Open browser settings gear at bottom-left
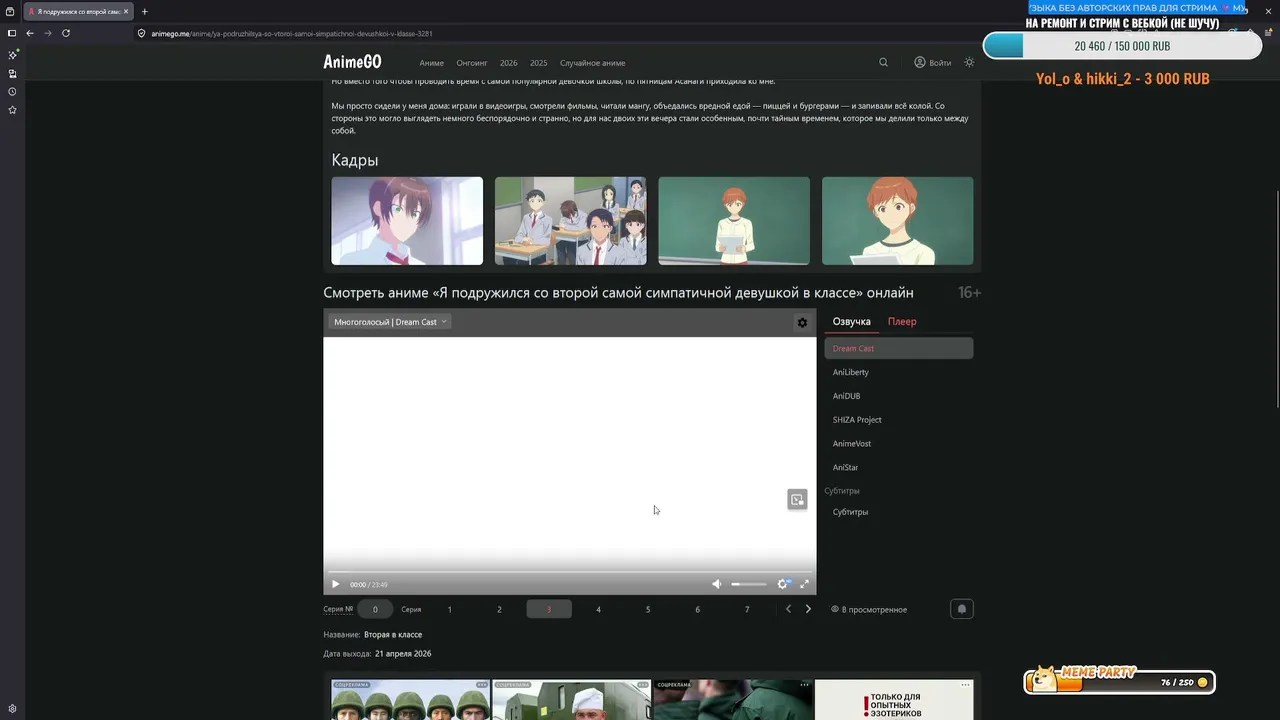 (x=12, y=709)
